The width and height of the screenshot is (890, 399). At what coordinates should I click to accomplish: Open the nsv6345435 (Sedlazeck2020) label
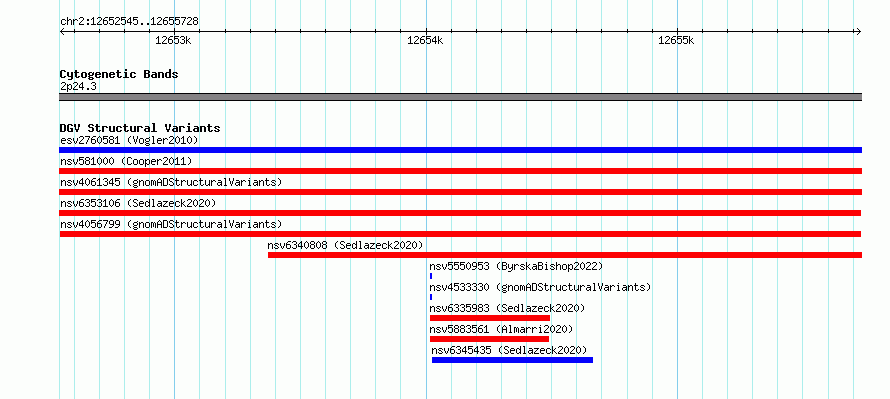(509, 350)
